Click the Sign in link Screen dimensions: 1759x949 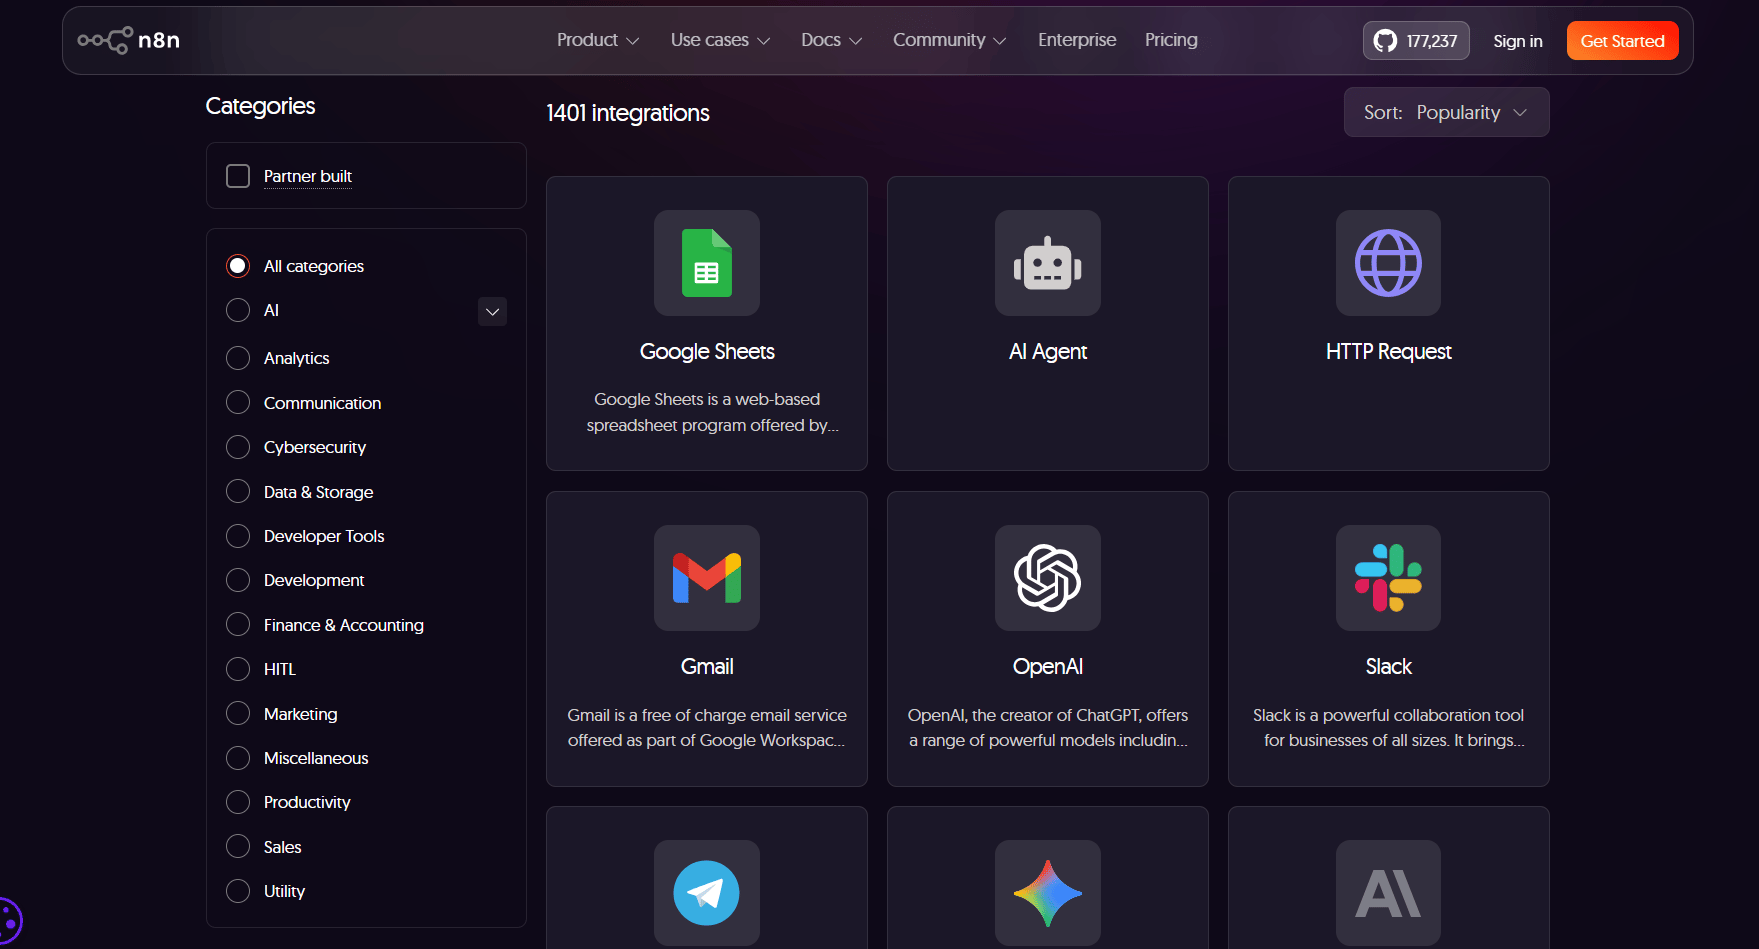(x=1518, y=41)
